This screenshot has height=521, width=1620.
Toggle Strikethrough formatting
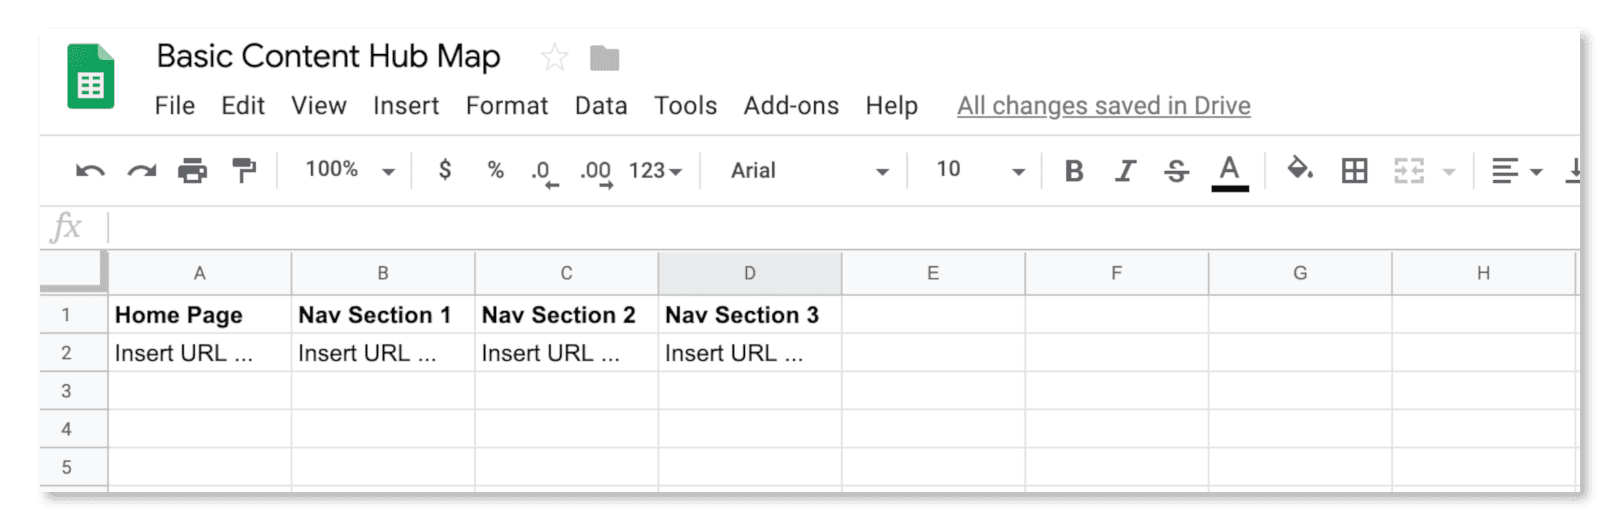(x=1176, y=171)
